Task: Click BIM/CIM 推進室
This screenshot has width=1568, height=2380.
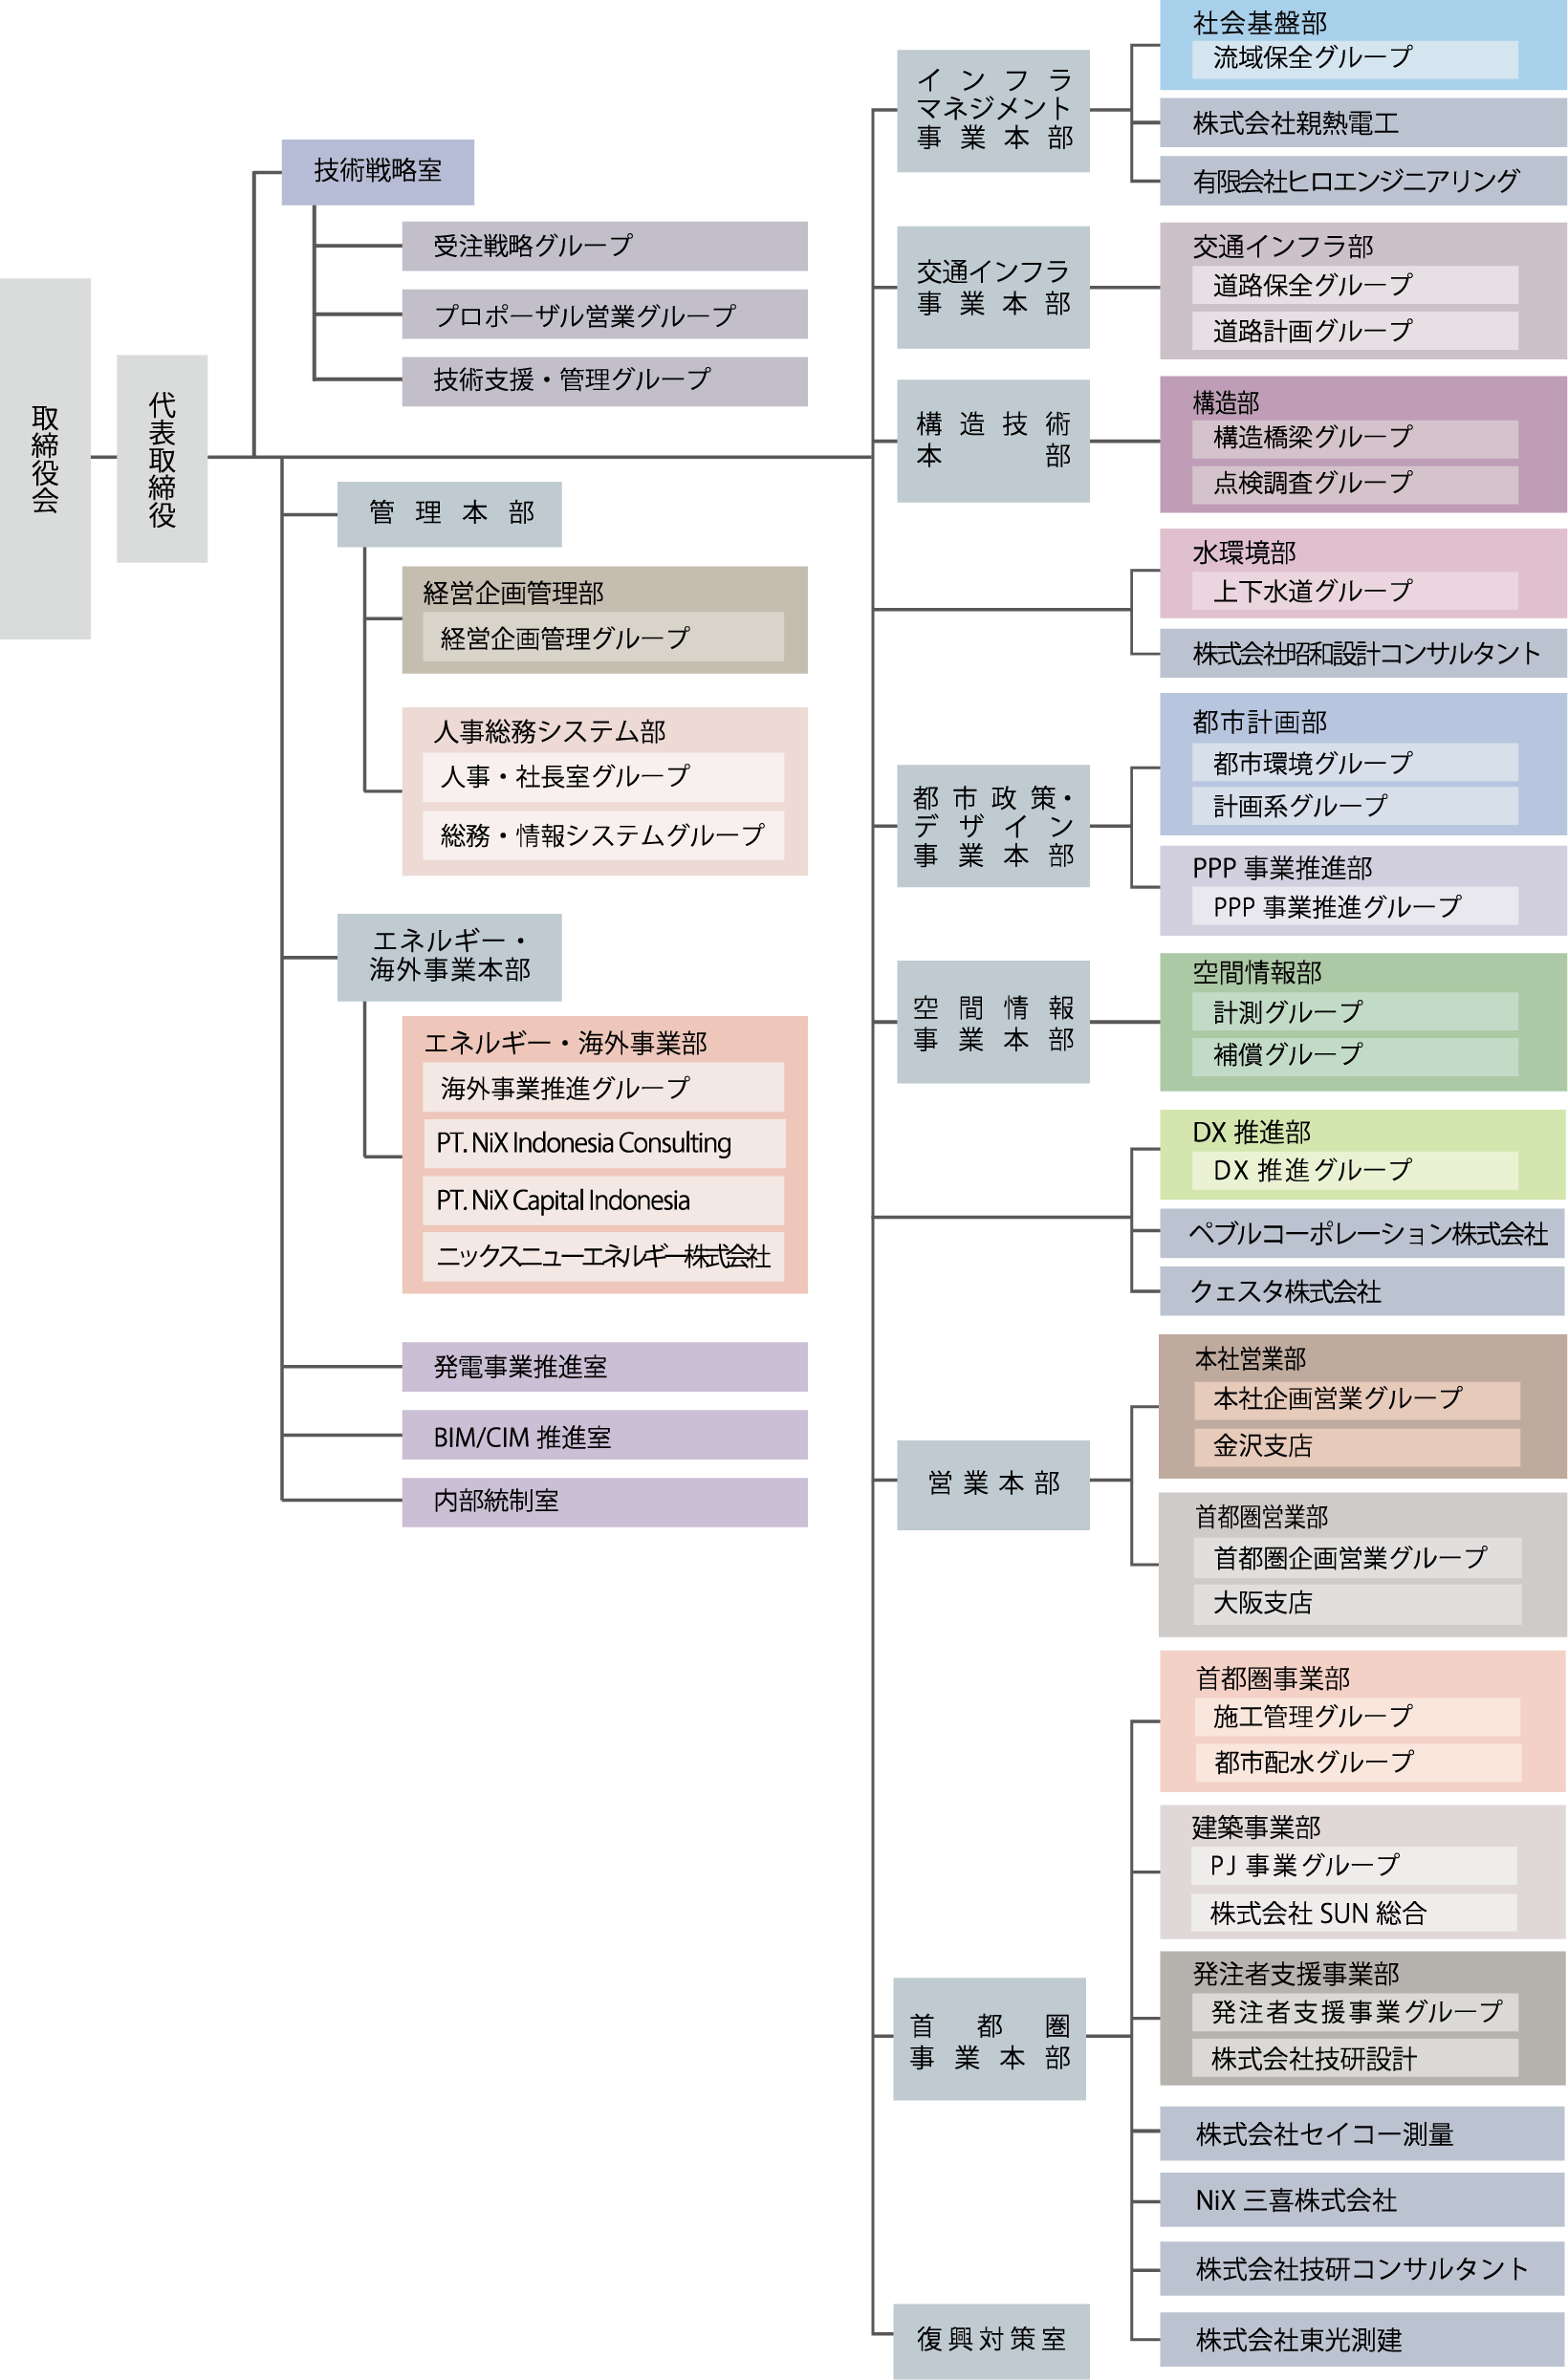Action: coord(605,1435)
